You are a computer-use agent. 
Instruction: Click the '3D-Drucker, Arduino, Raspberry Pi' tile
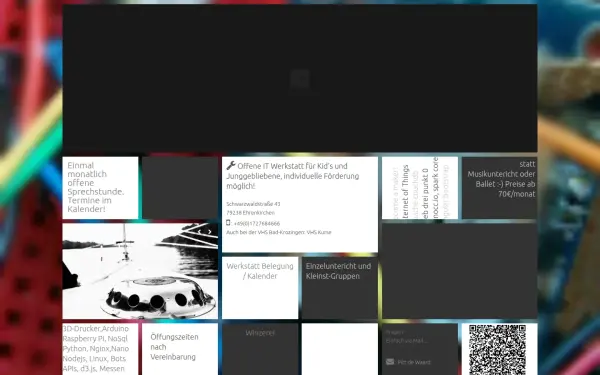coord(100,349)
